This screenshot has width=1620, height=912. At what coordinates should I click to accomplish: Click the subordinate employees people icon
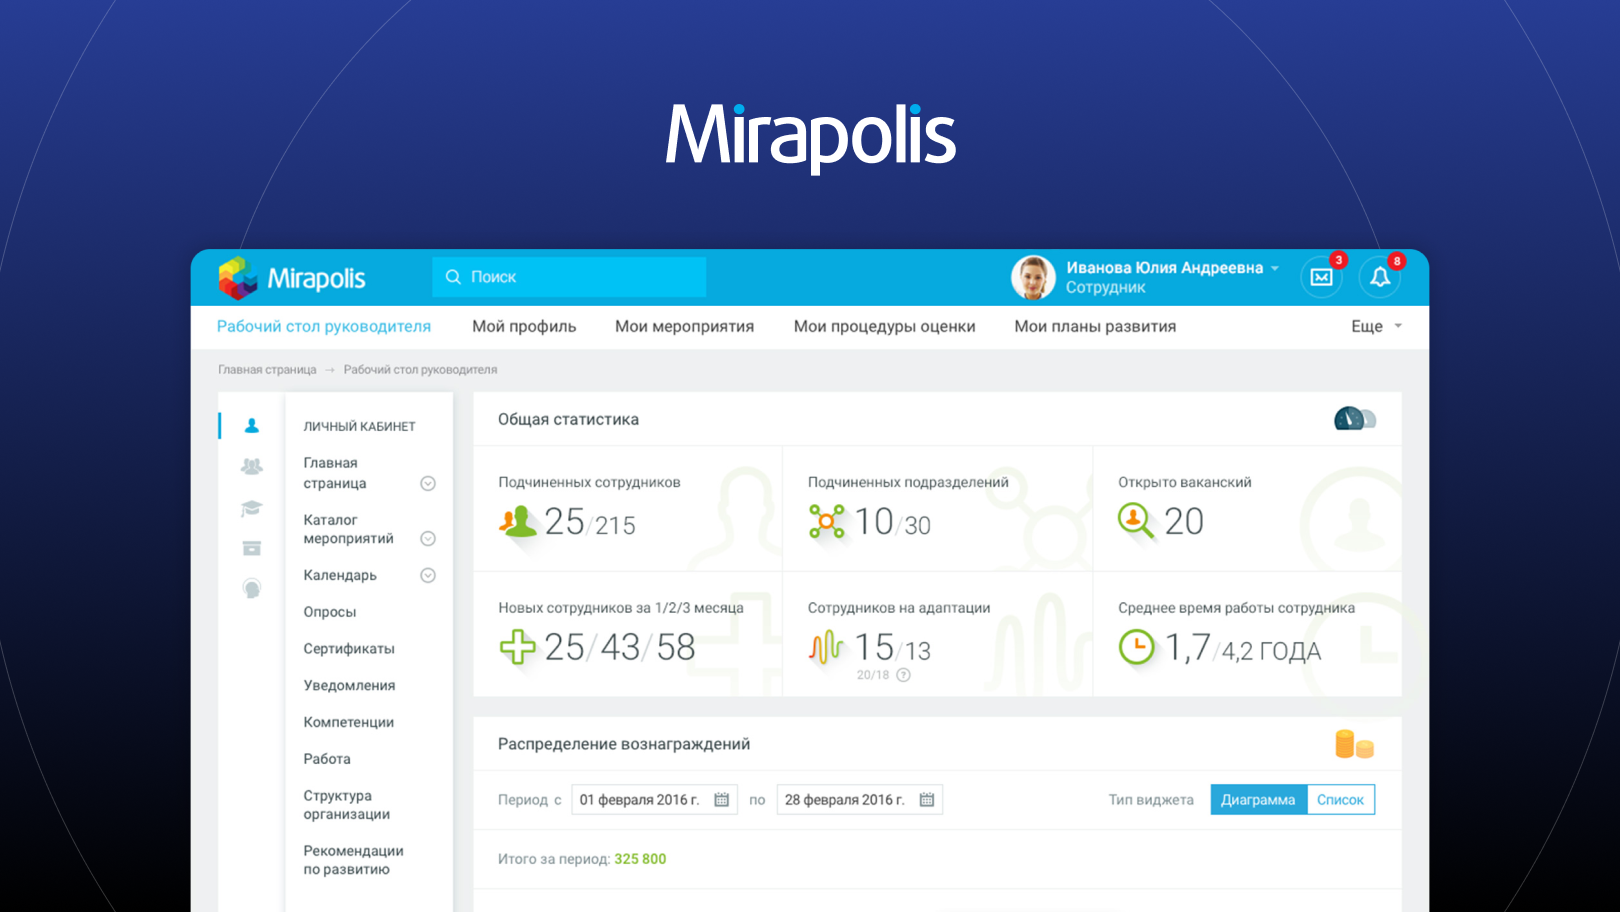tap(518, 521)
